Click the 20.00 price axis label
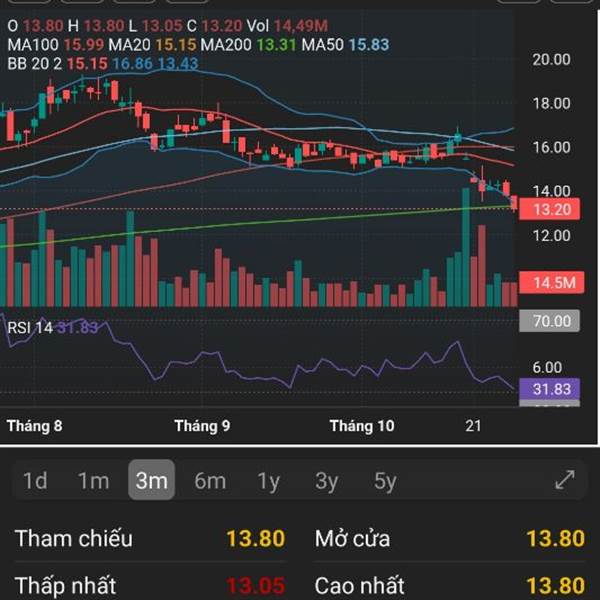The width and height of the screenshot is (600, 600). point(551,59)
